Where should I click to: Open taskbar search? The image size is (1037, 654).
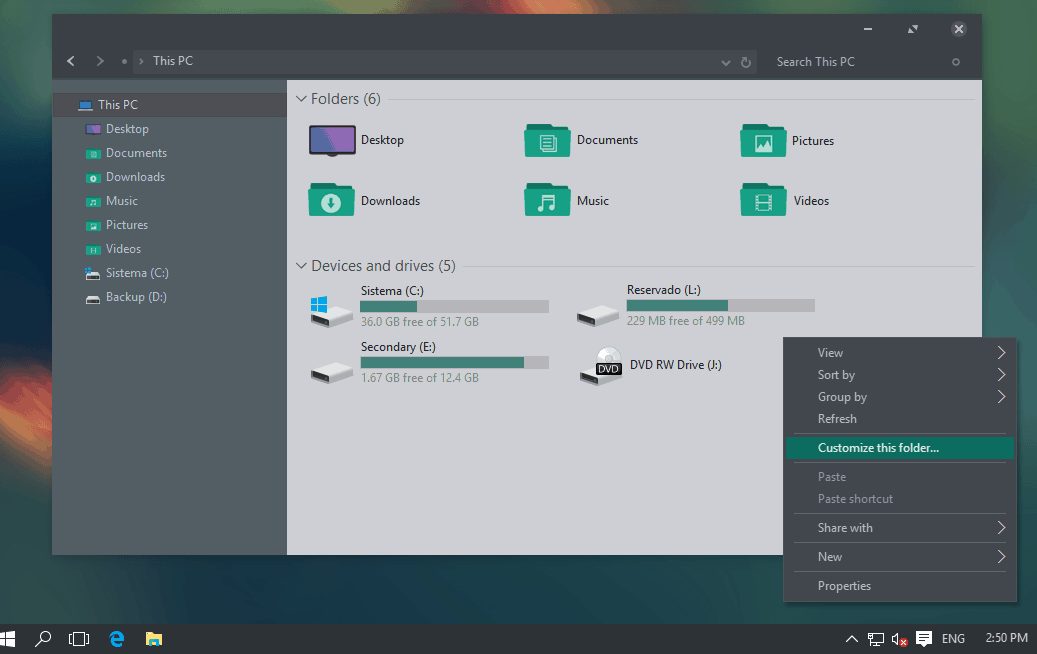tap(43, 639)
